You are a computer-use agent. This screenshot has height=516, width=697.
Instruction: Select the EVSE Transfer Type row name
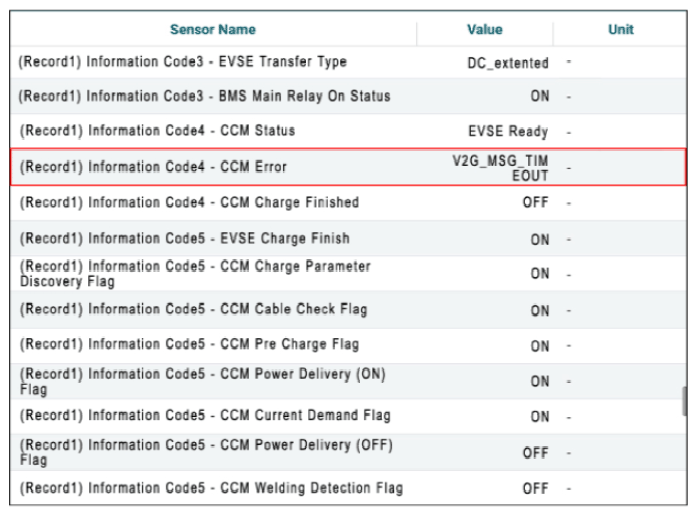tap(183, 61)
